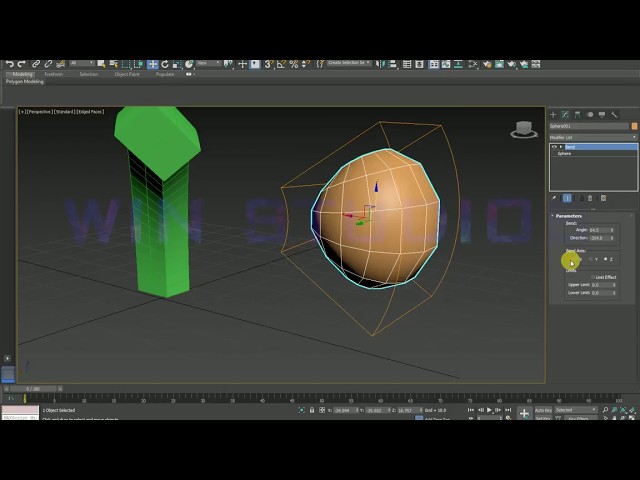Open Curve Editor icon
This screenshot has height=480, width=640.
(x=446, y=64)
